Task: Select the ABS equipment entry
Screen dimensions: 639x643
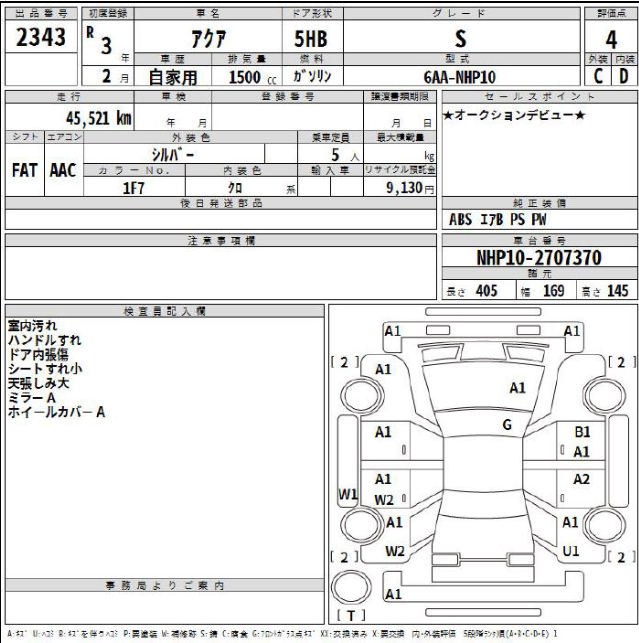Action: [461, 219]
